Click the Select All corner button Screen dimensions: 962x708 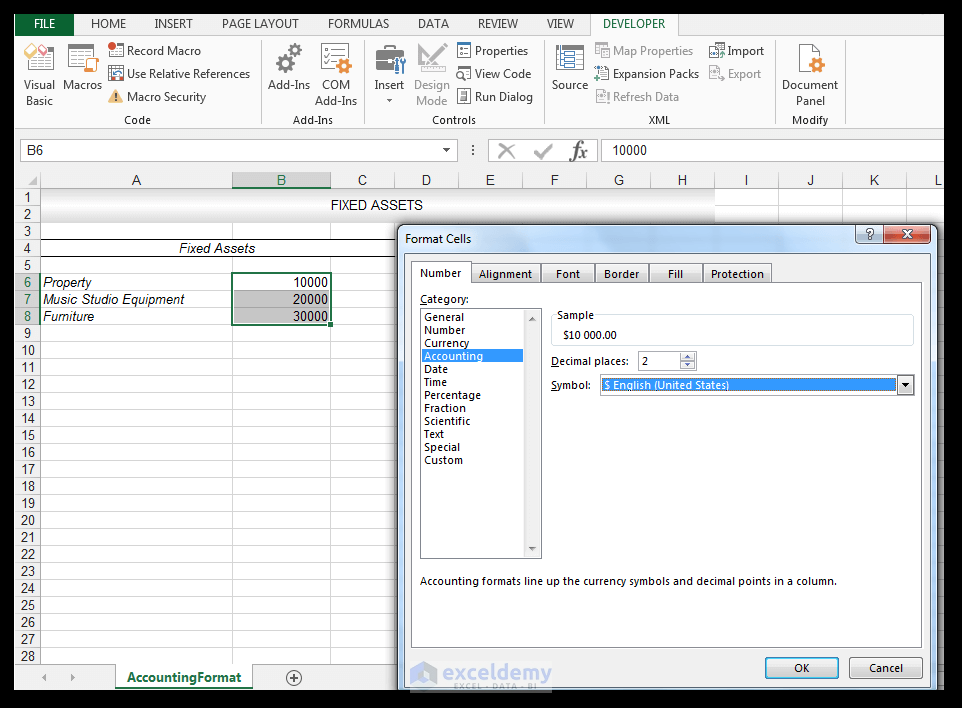[x=28, y=180]
